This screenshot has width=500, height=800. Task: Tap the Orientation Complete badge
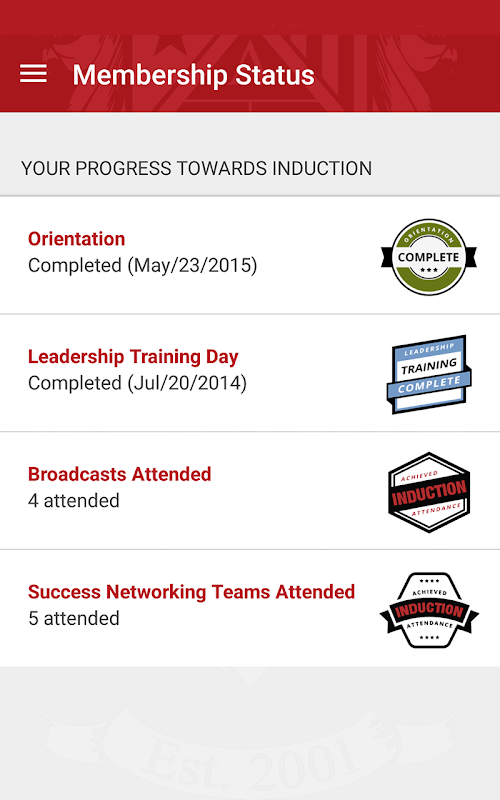click(429, 257)
